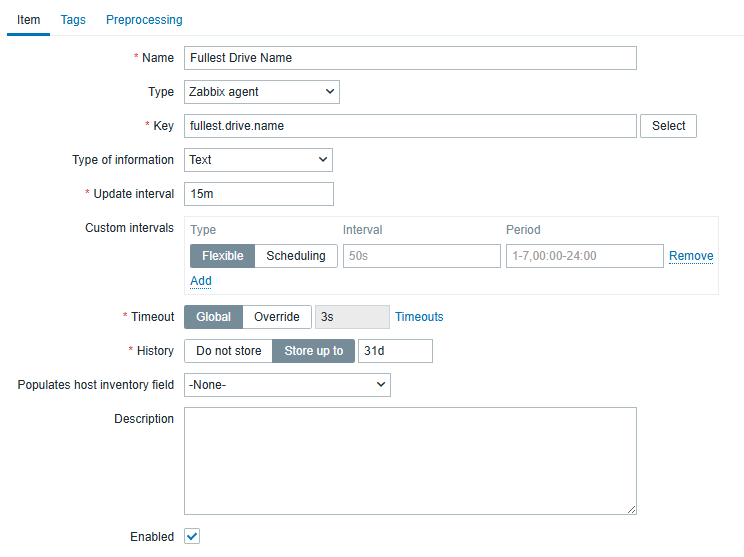Image resolution: width=744 pixels, height=557 pixels.
Task: Open the Preprocessing tab
Action: (144, 20)
